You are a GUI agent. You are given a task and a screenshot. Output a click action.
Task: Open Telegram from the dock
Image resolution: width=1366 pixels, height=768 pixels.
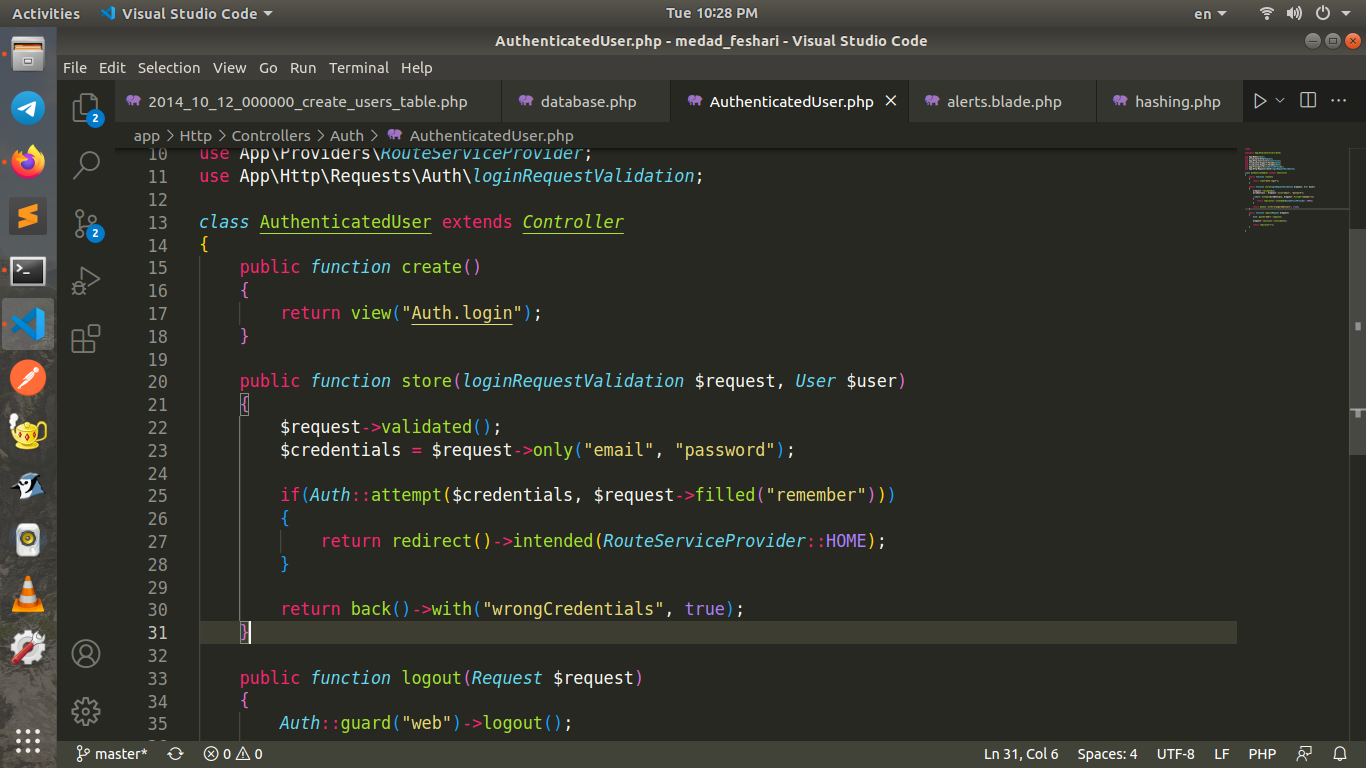coord(28,108)
